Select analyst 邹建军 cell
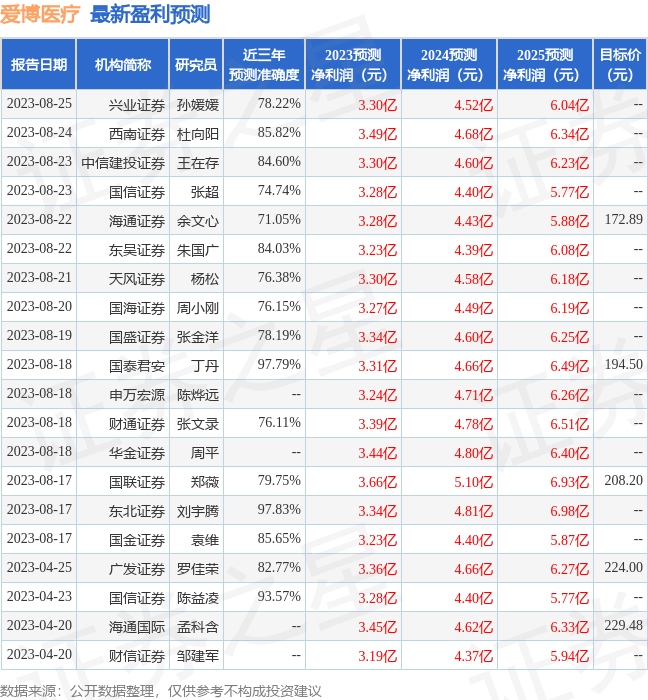Image resolution: width=648 pixels, height=700 pixels. [x=198, y=657]
